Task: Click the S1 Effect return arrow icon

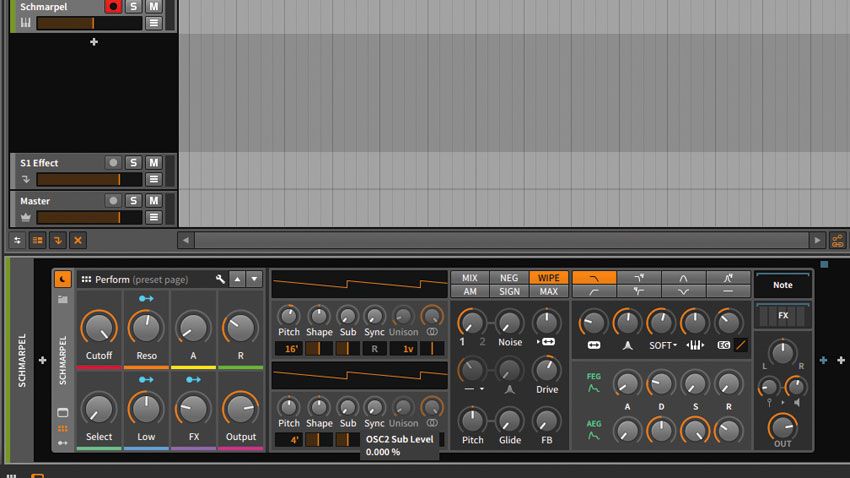Action: click(x=25, y=179)
